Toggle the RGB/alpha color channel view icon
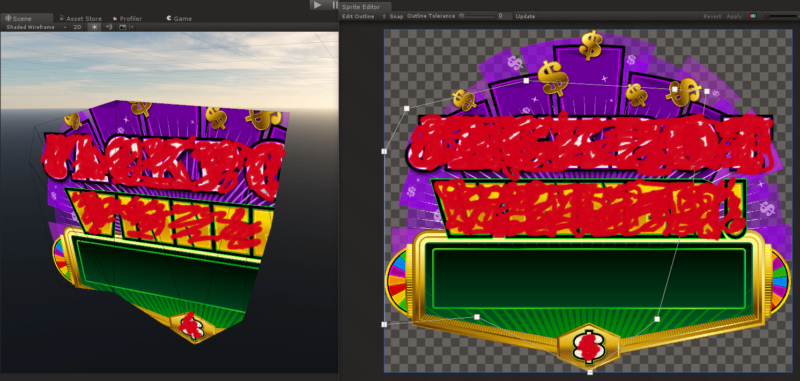Image resolution: width=800 pixels, height=381 pixels. pos(753,16)
